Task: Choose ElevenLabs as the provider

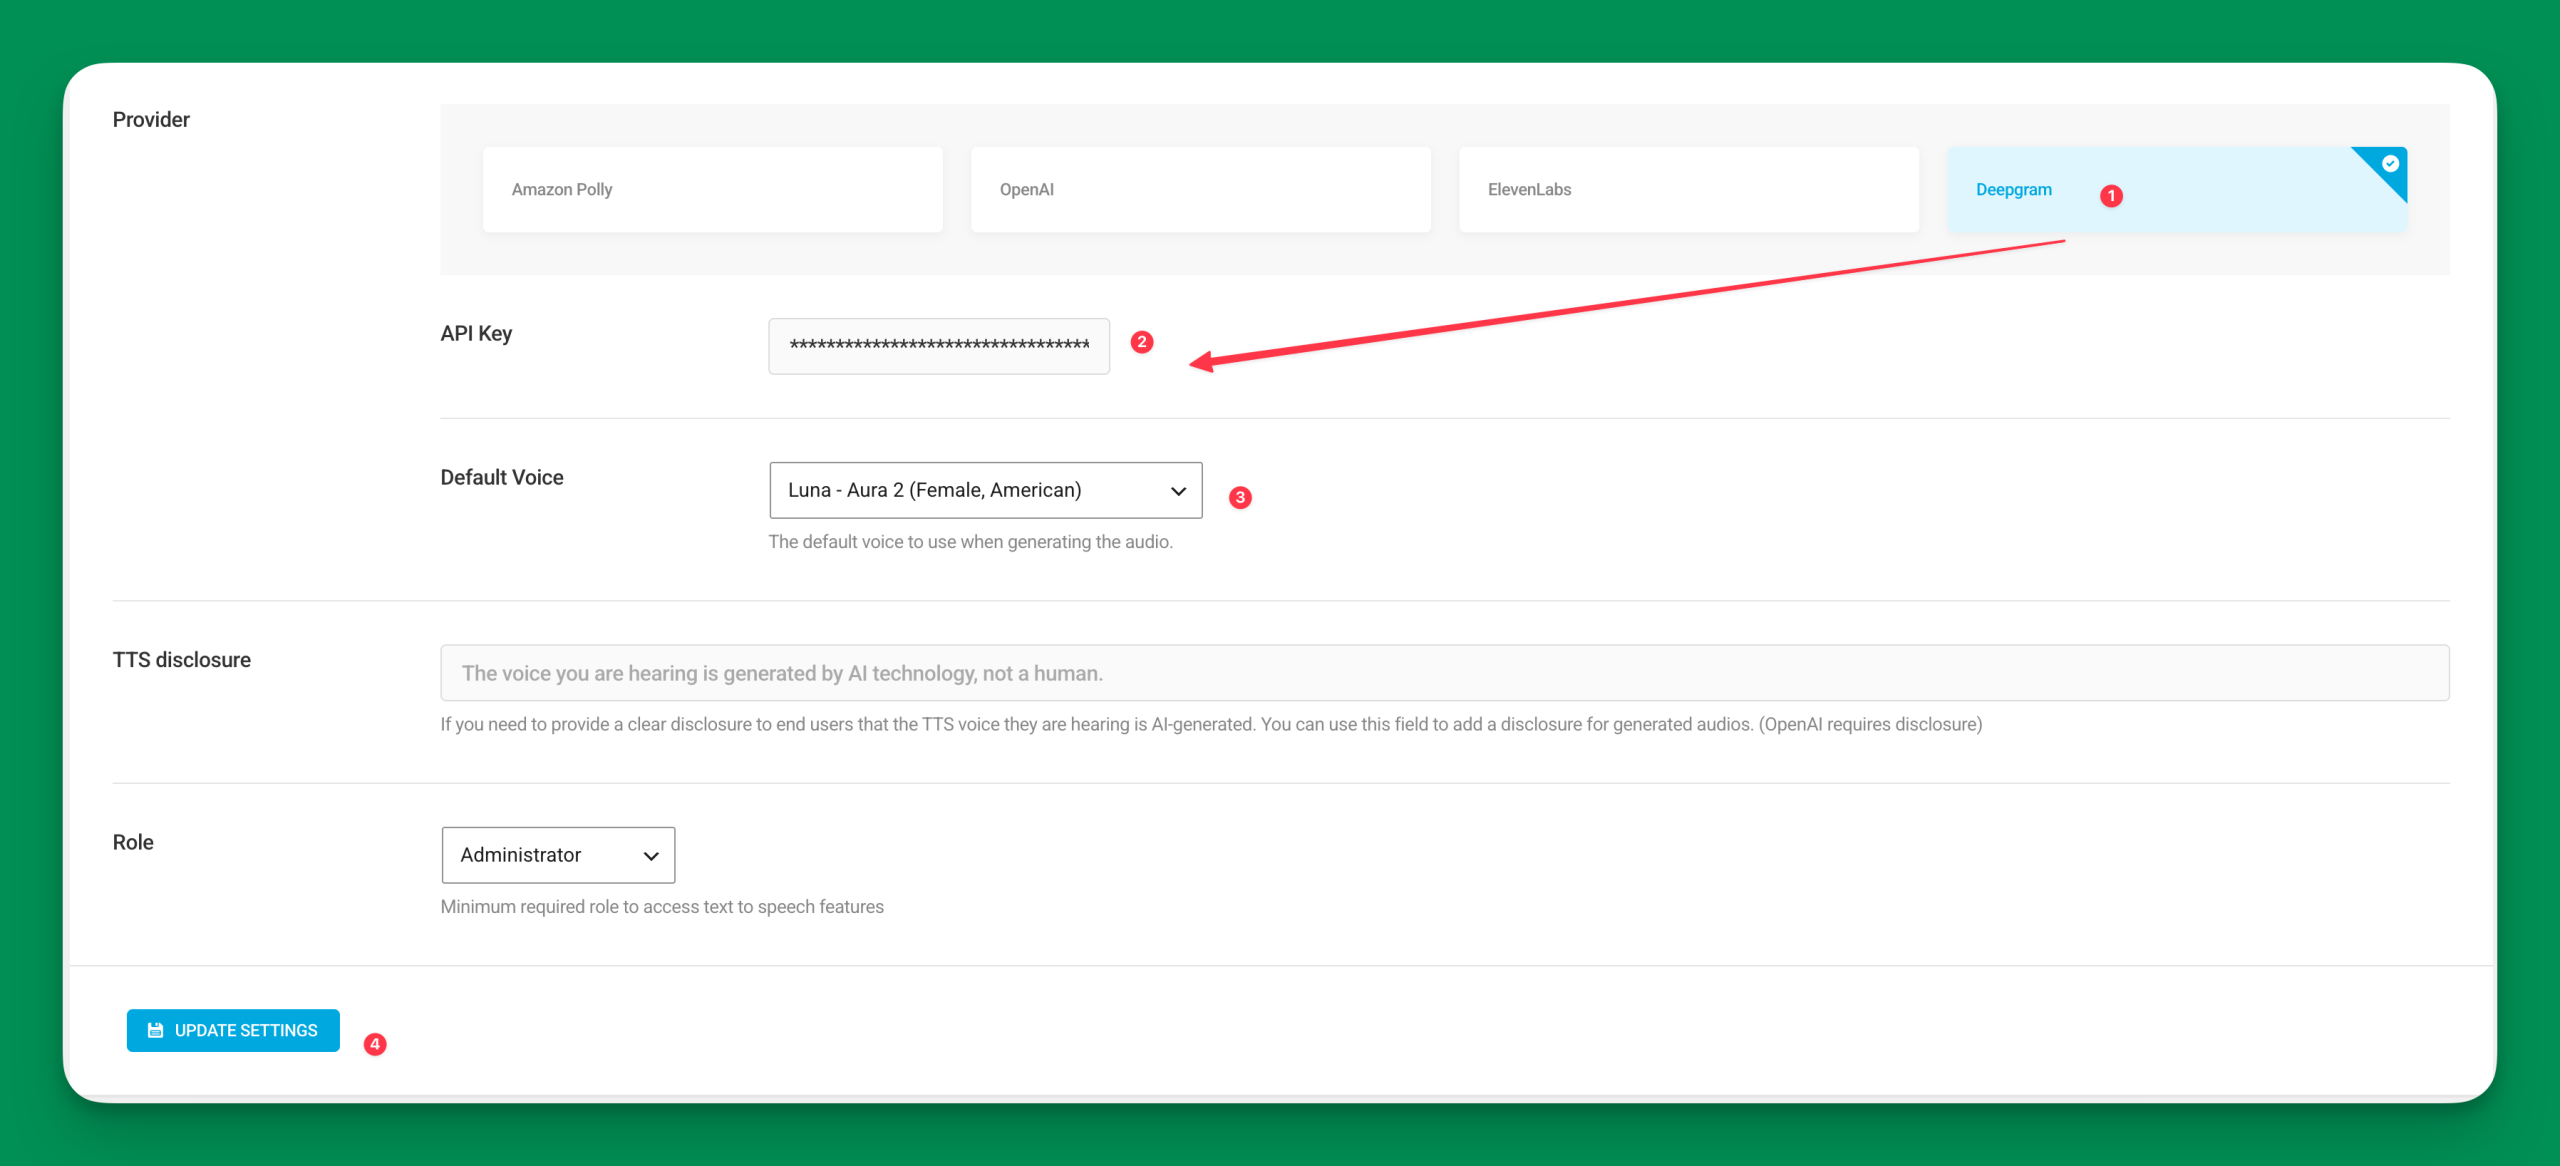Action: pyautogui.click(x=1688, y=190)
